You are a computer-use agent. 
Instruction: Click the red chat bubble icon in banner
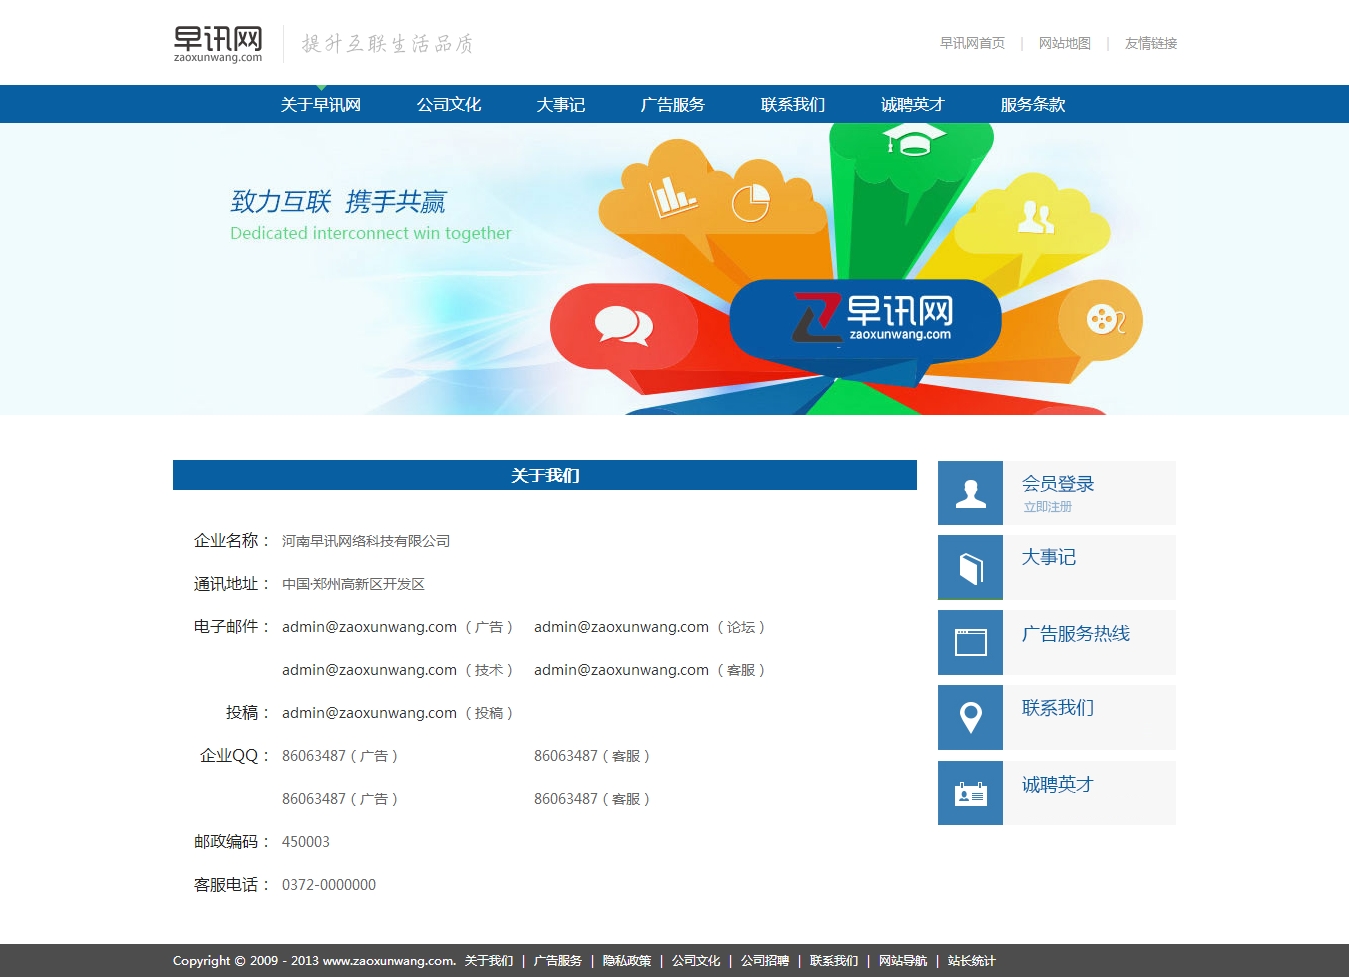pyautogui.click(x=623, y=325)
